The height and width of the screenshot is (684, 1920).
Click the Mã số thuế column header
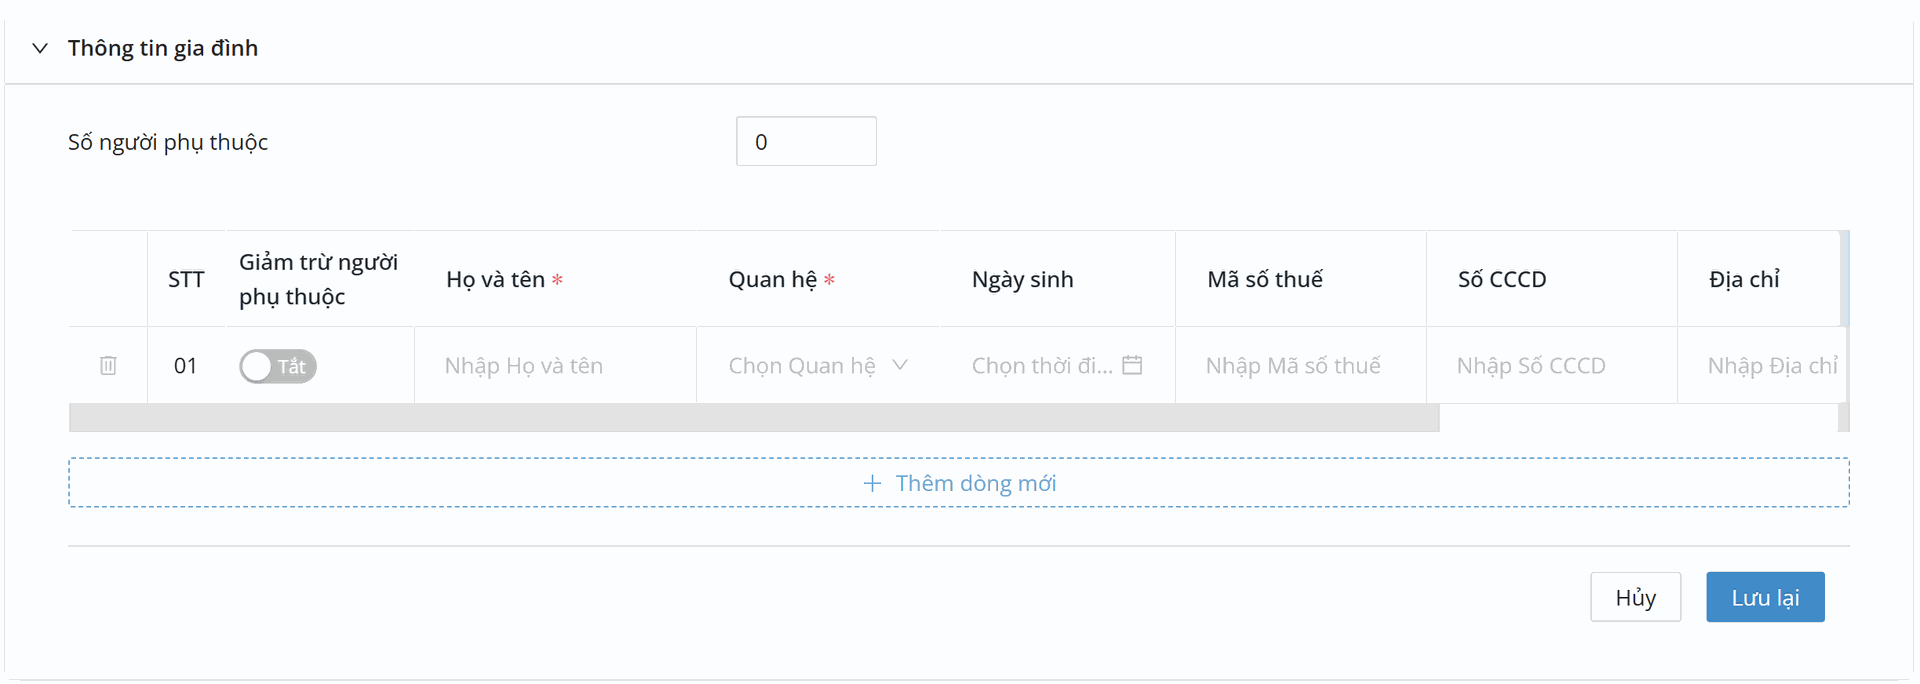coord(1265,280)
